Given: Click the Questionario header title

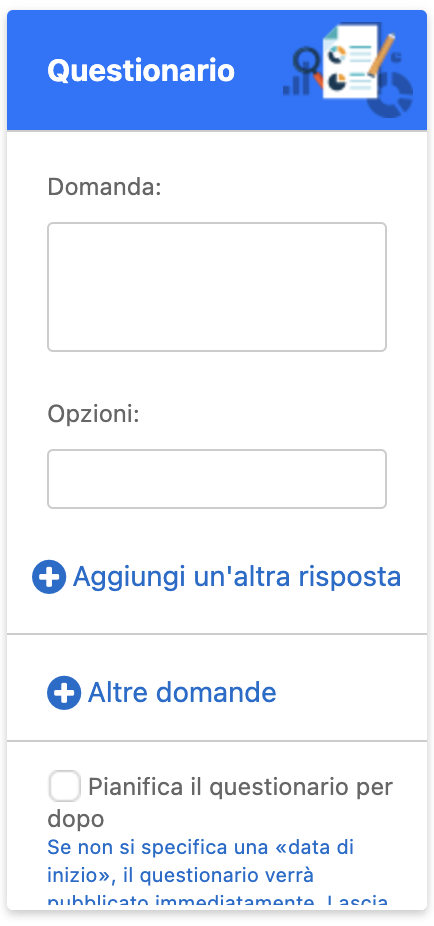Looking at the screenshot, I should pyautogui.click(x=141, y=71).
